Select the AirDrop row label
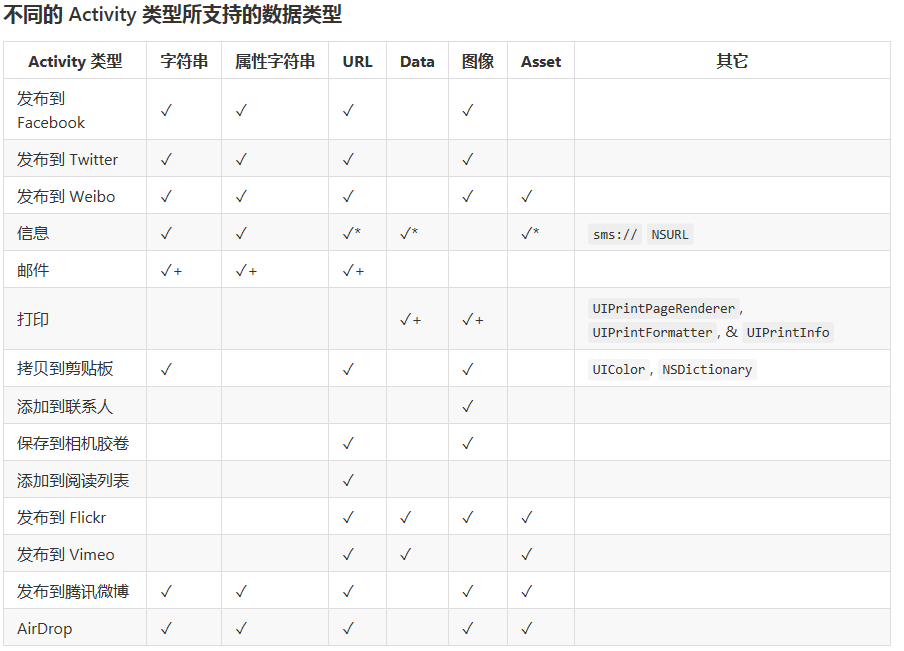The image size is (904, 651). coord(45,629)
